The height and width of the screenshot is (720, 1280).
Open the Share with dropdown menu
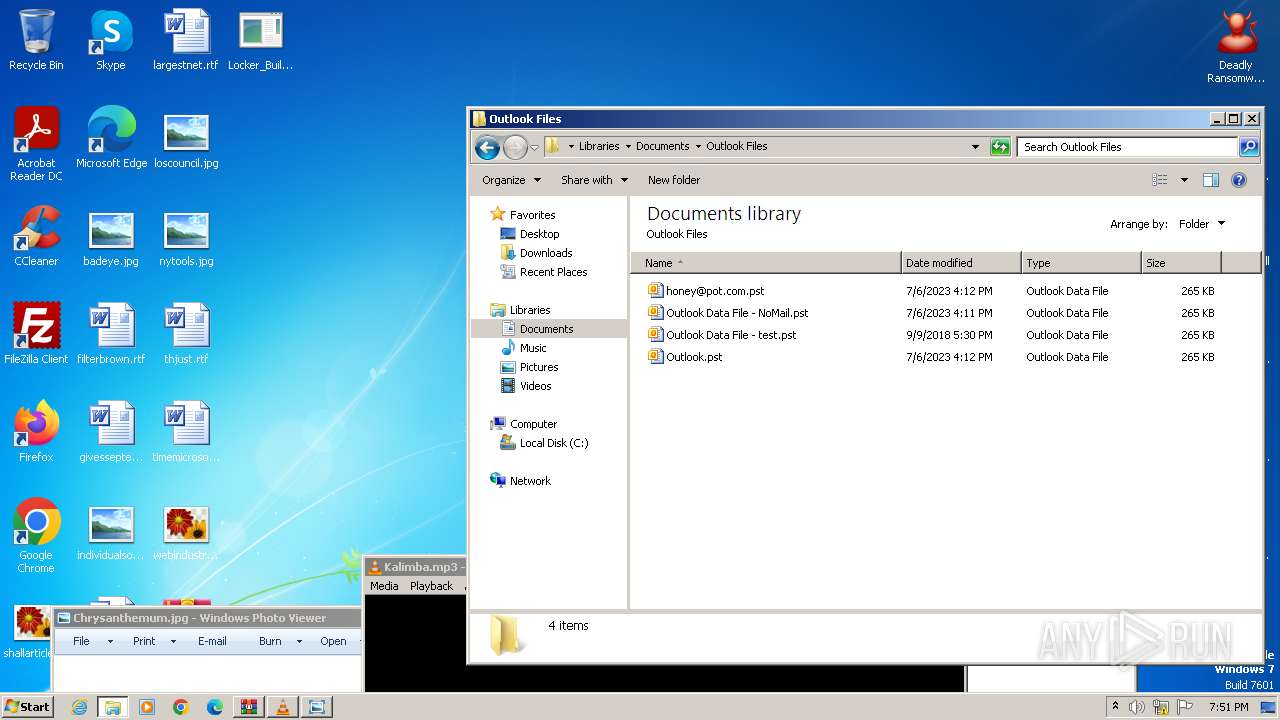tap(594, 180)
